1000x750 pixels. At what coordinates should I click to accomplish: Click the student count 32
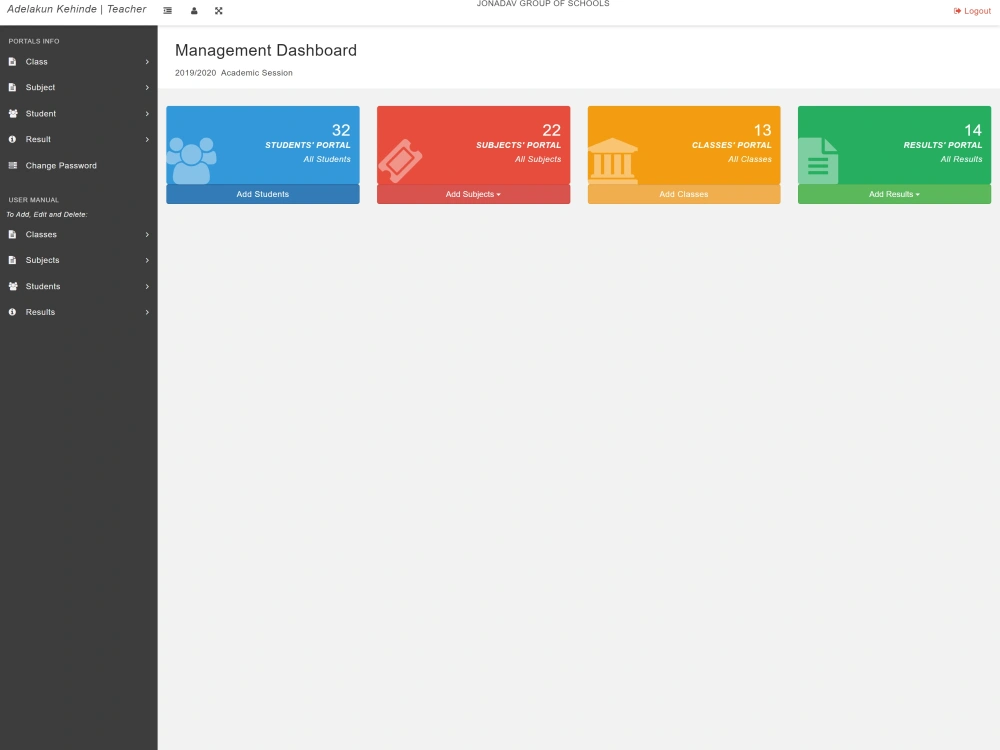[x=341, y=130]
